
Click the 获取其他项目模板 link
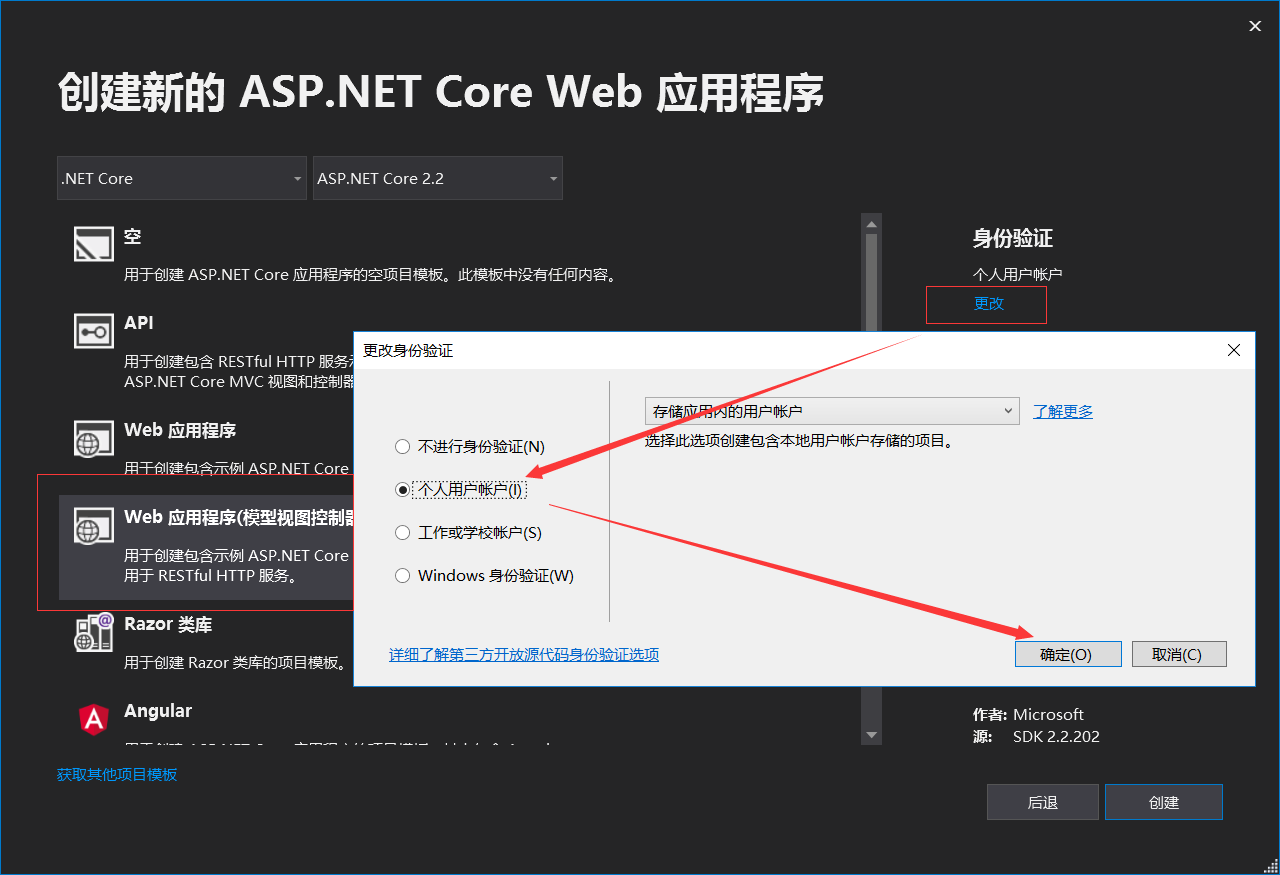click(117, 774)
